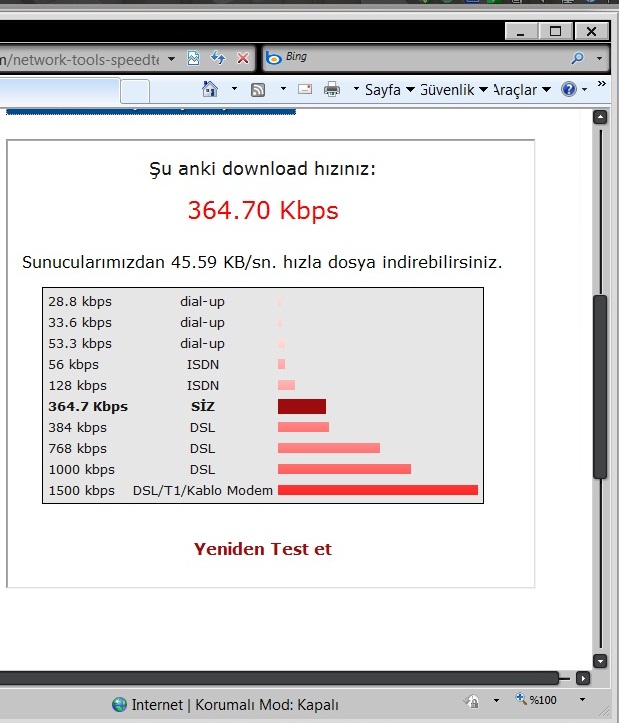619x723 pixels.
Task: Click the Compatibility View icon
Action: point(194,59)
